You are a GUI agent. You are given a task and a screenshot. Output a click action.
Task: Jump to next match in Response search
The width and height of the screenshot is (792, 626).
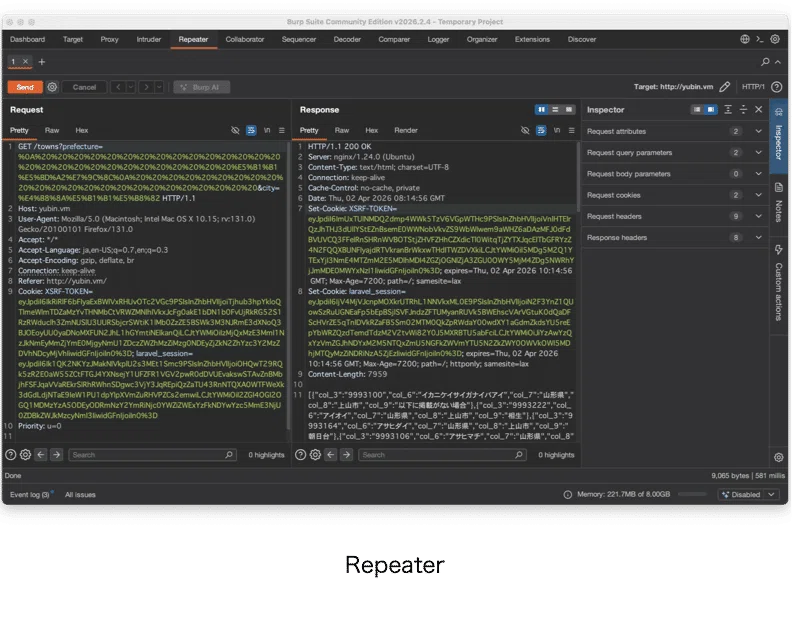(x=346, y=455)
